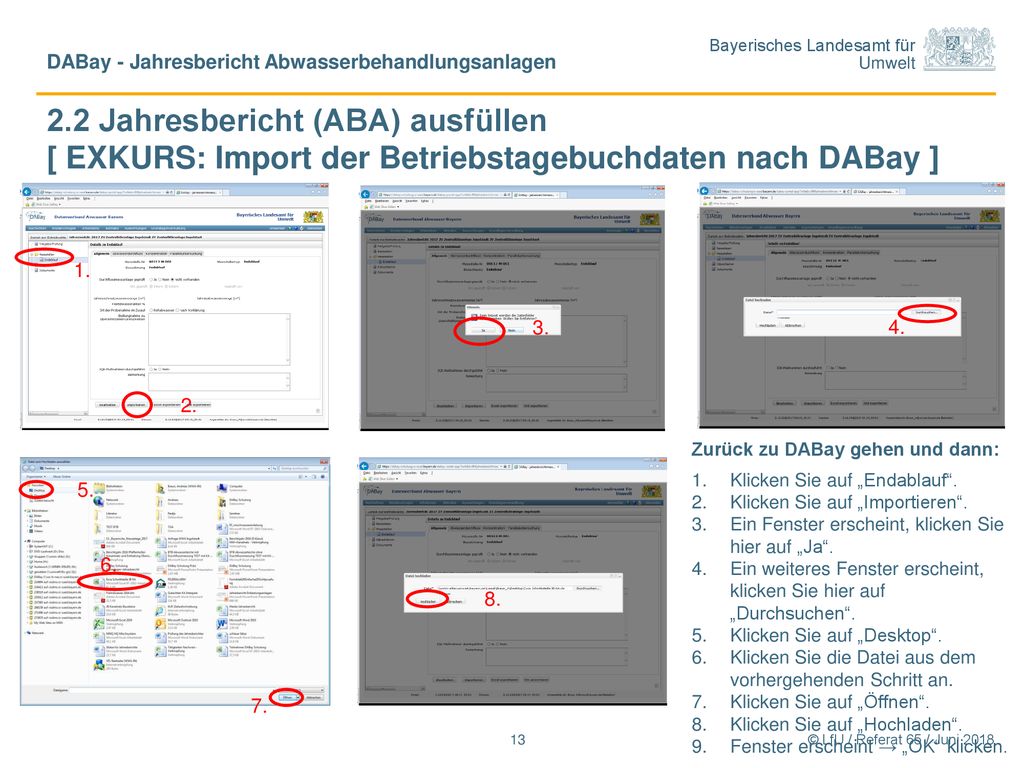This screenshot has height=768, width=1024.
Task: Click Hochladen in the bottom-middle upload dialog
Action: pyautogui.click(x=428, y=601)
